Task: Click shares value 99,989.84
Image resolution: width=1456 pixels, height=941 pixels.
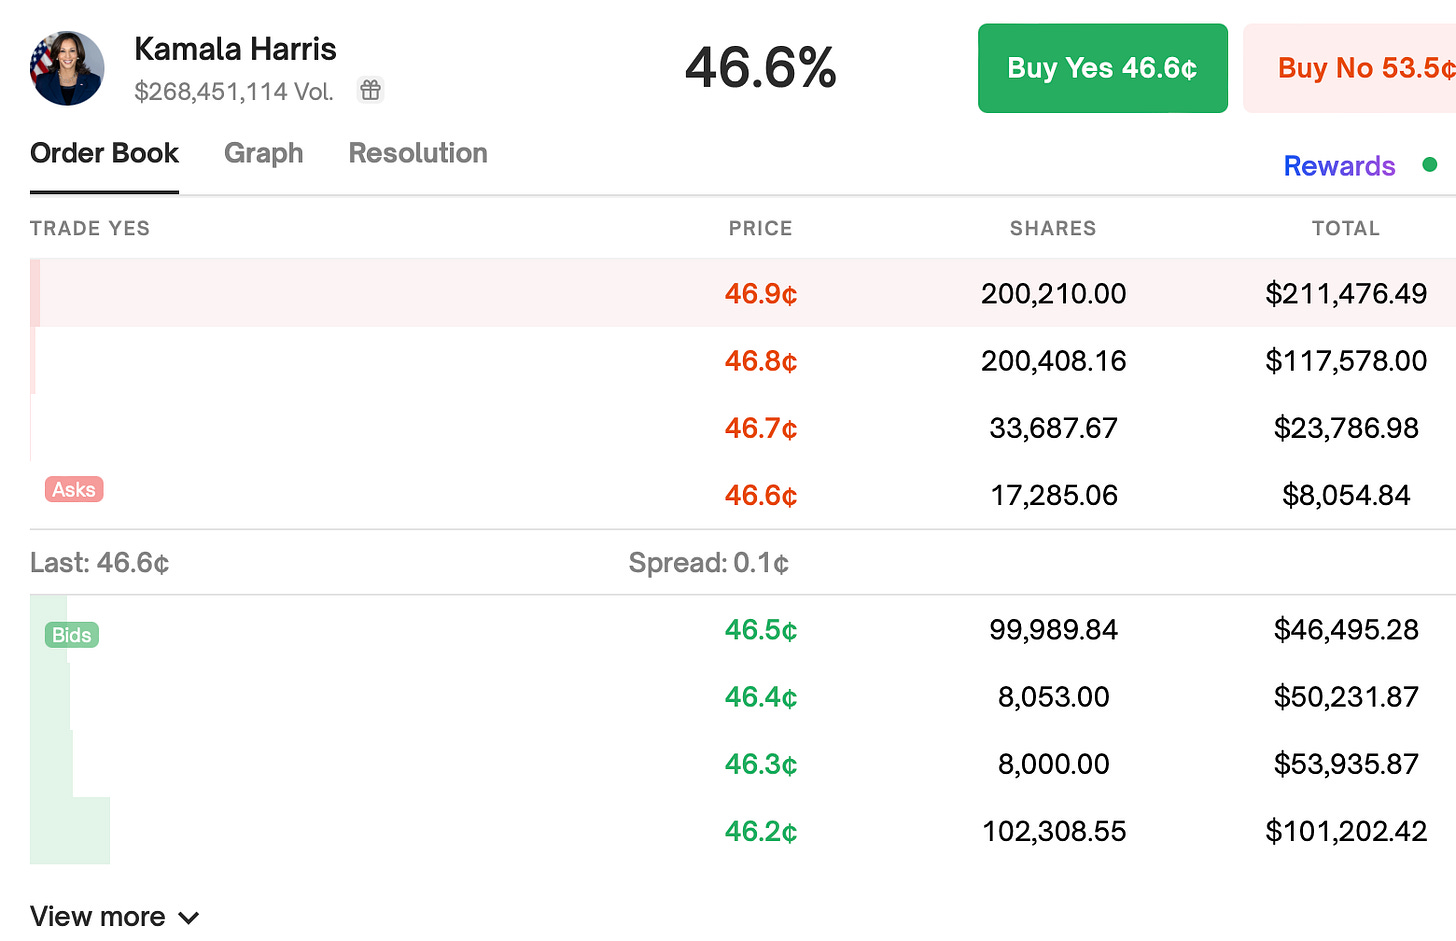Action: [1053, 630]
